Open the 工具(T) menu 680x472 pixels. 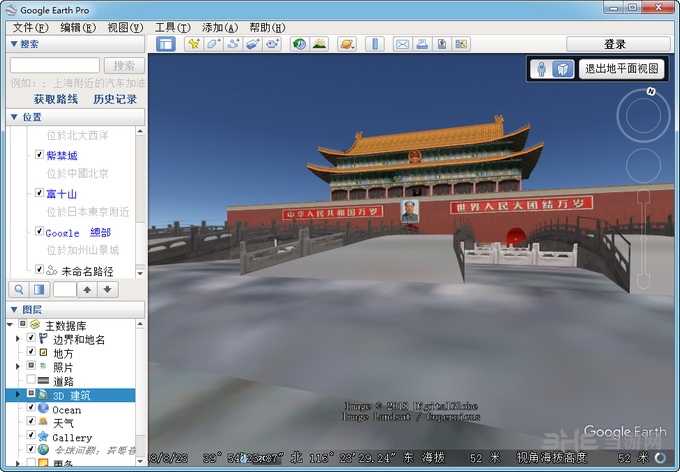click(173, 28)
